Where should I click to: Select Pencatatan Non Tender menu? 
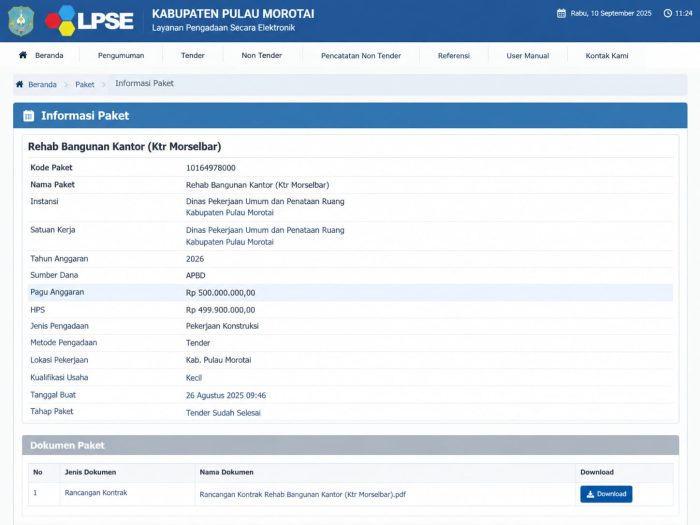[x=361, y=56]
